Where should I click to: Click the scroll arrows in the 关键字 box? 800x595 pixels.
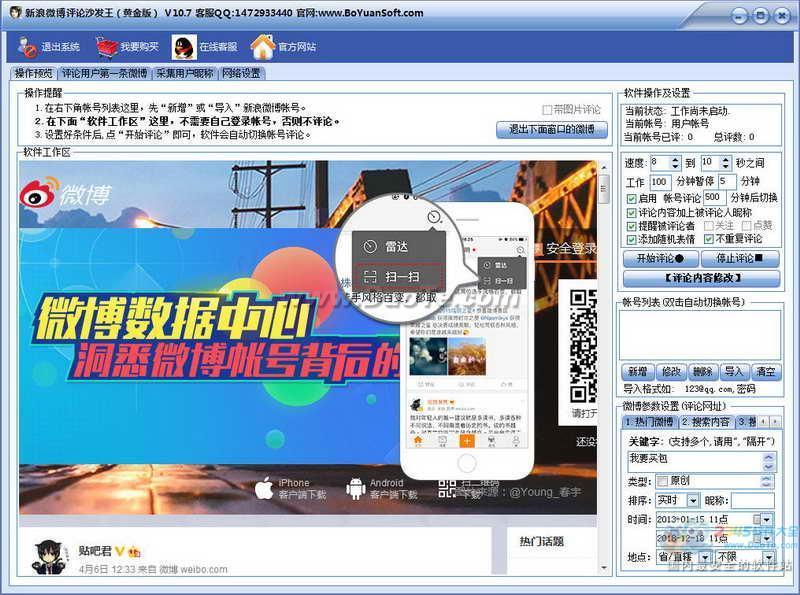(768, 461)
